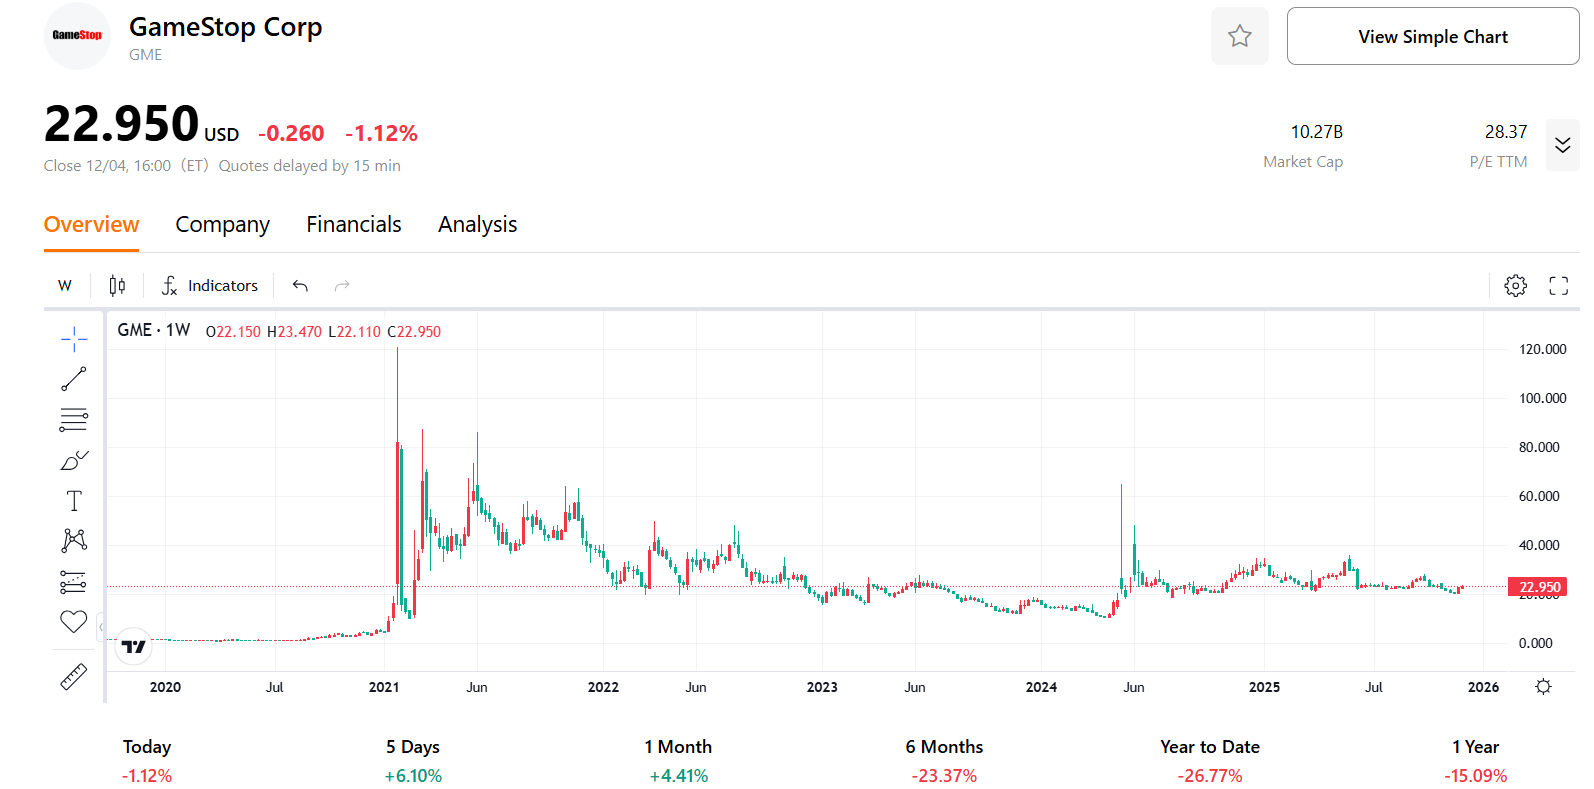Select the crosshair cursor tool
The image size is (1594, 789).
coord(74,339)
